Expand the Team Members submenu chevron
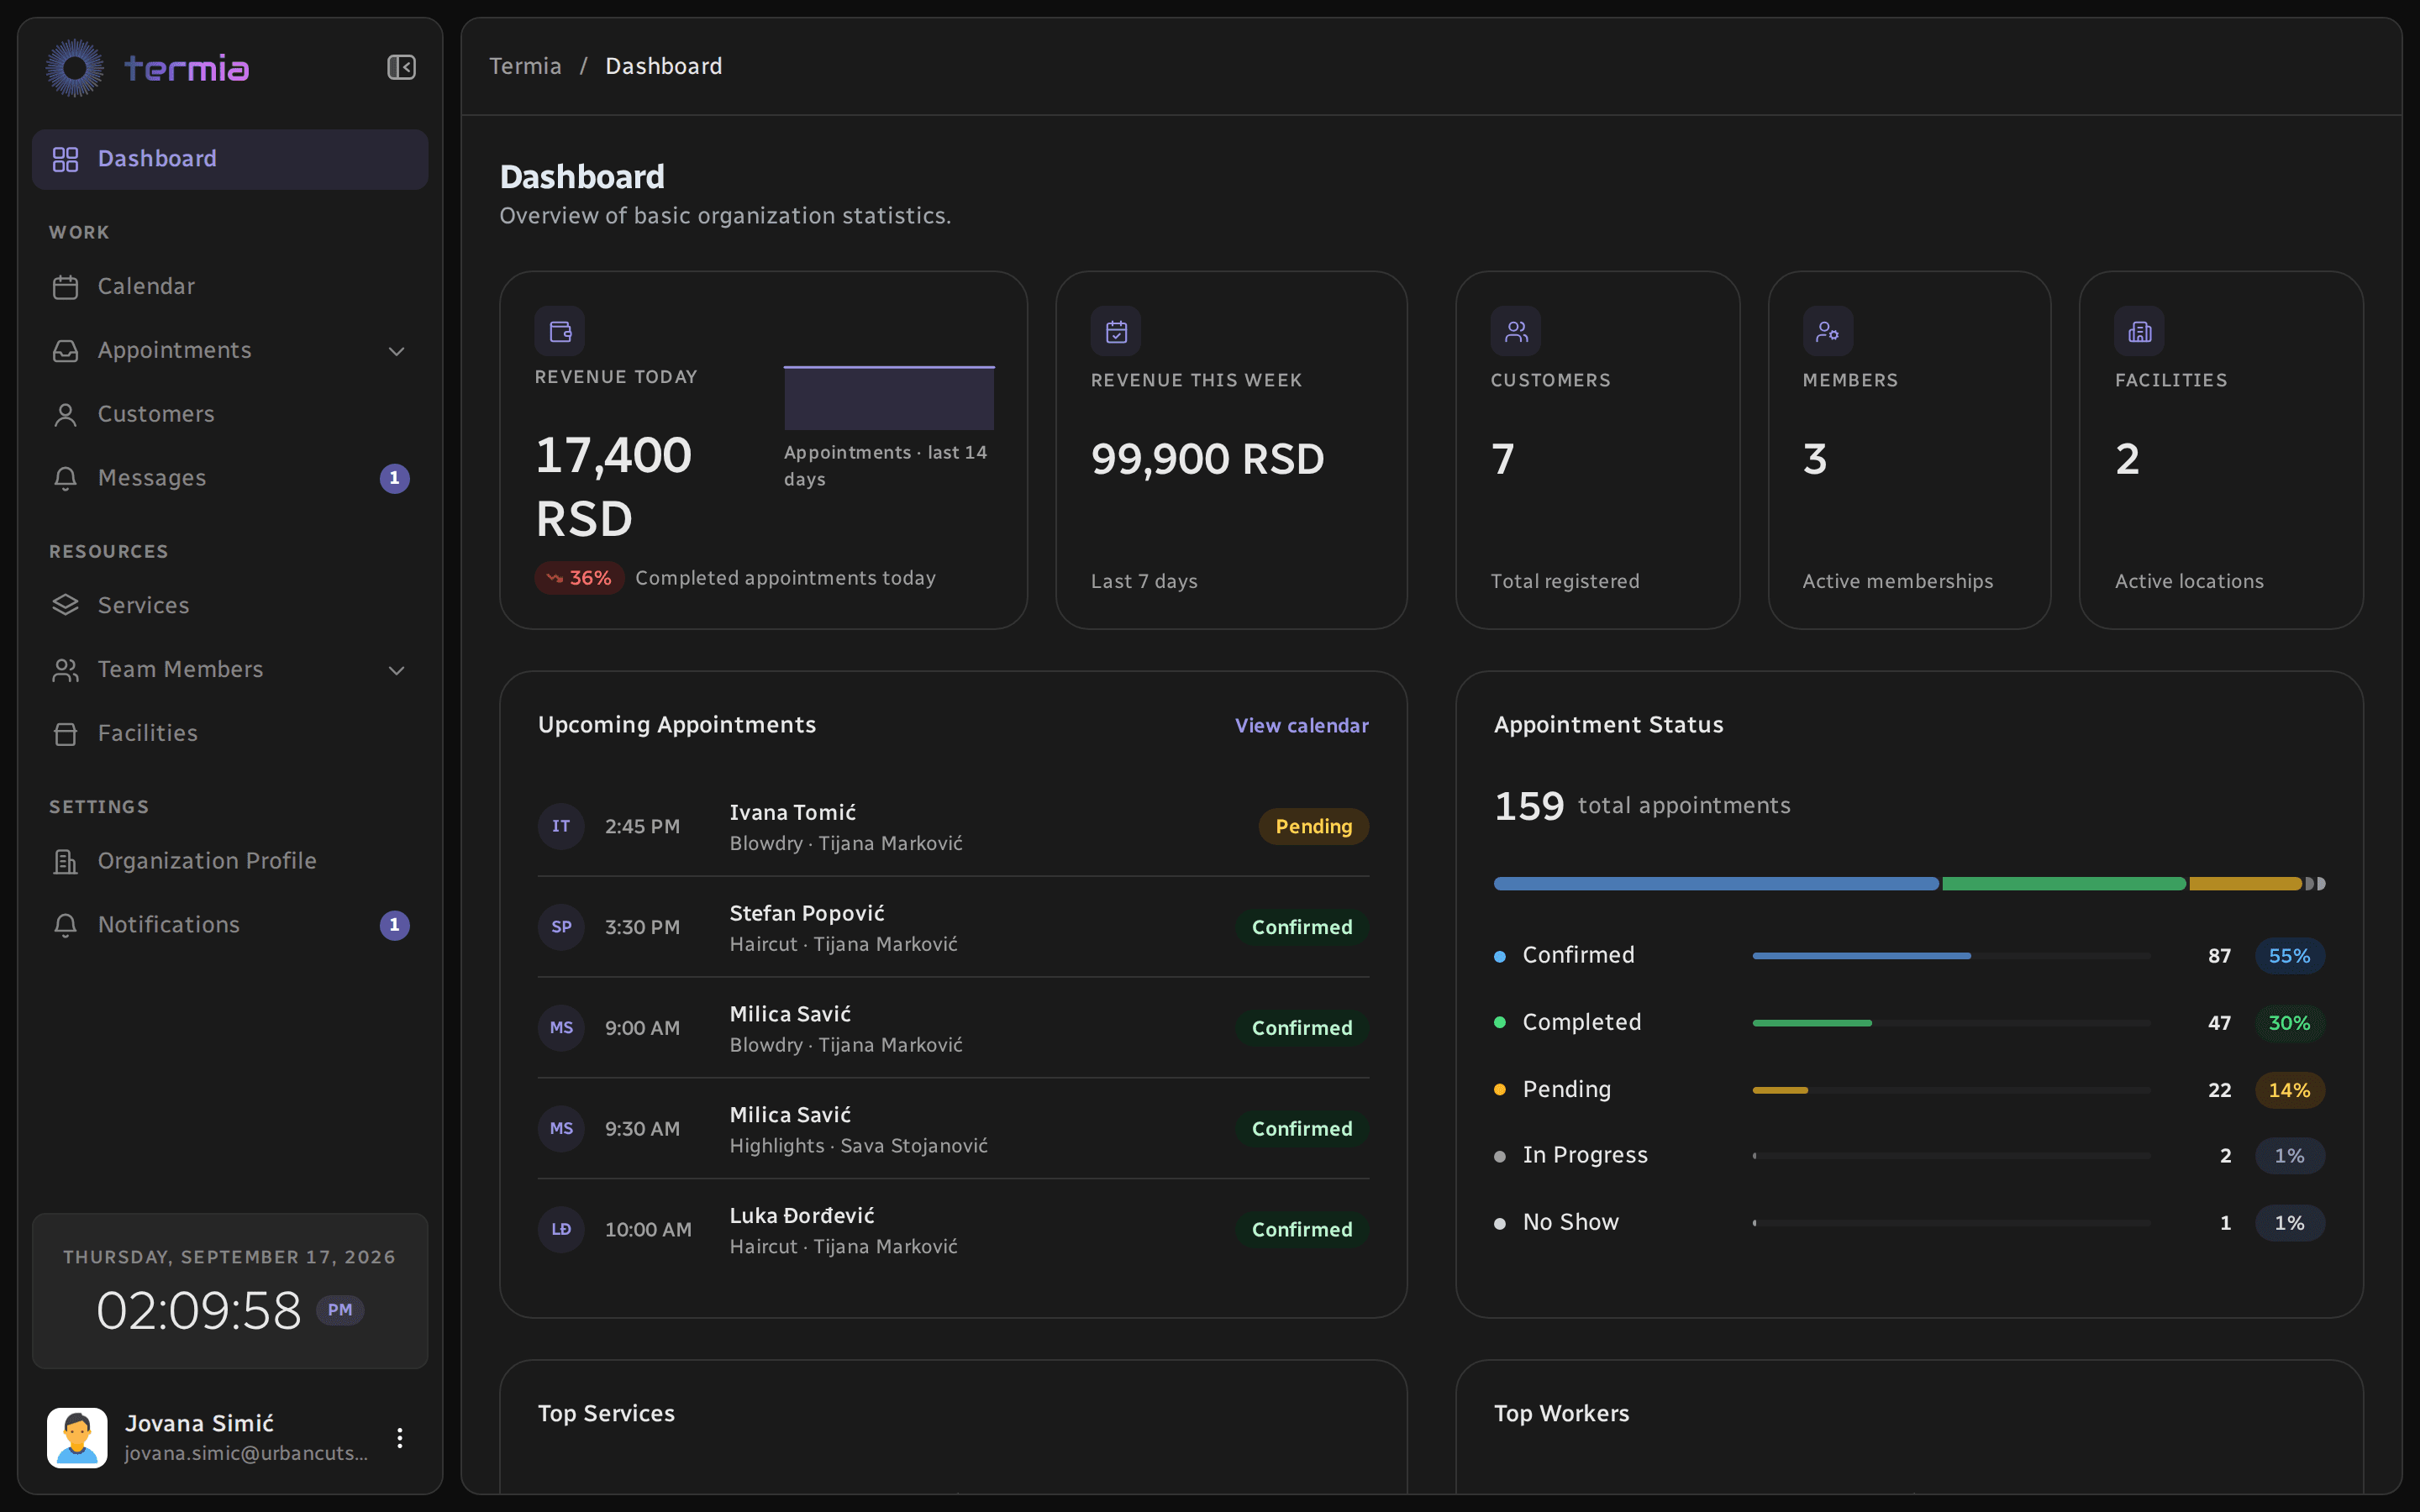Image resolution: width=2420 pixels, height=1512 pixels. tap(396, 670)
